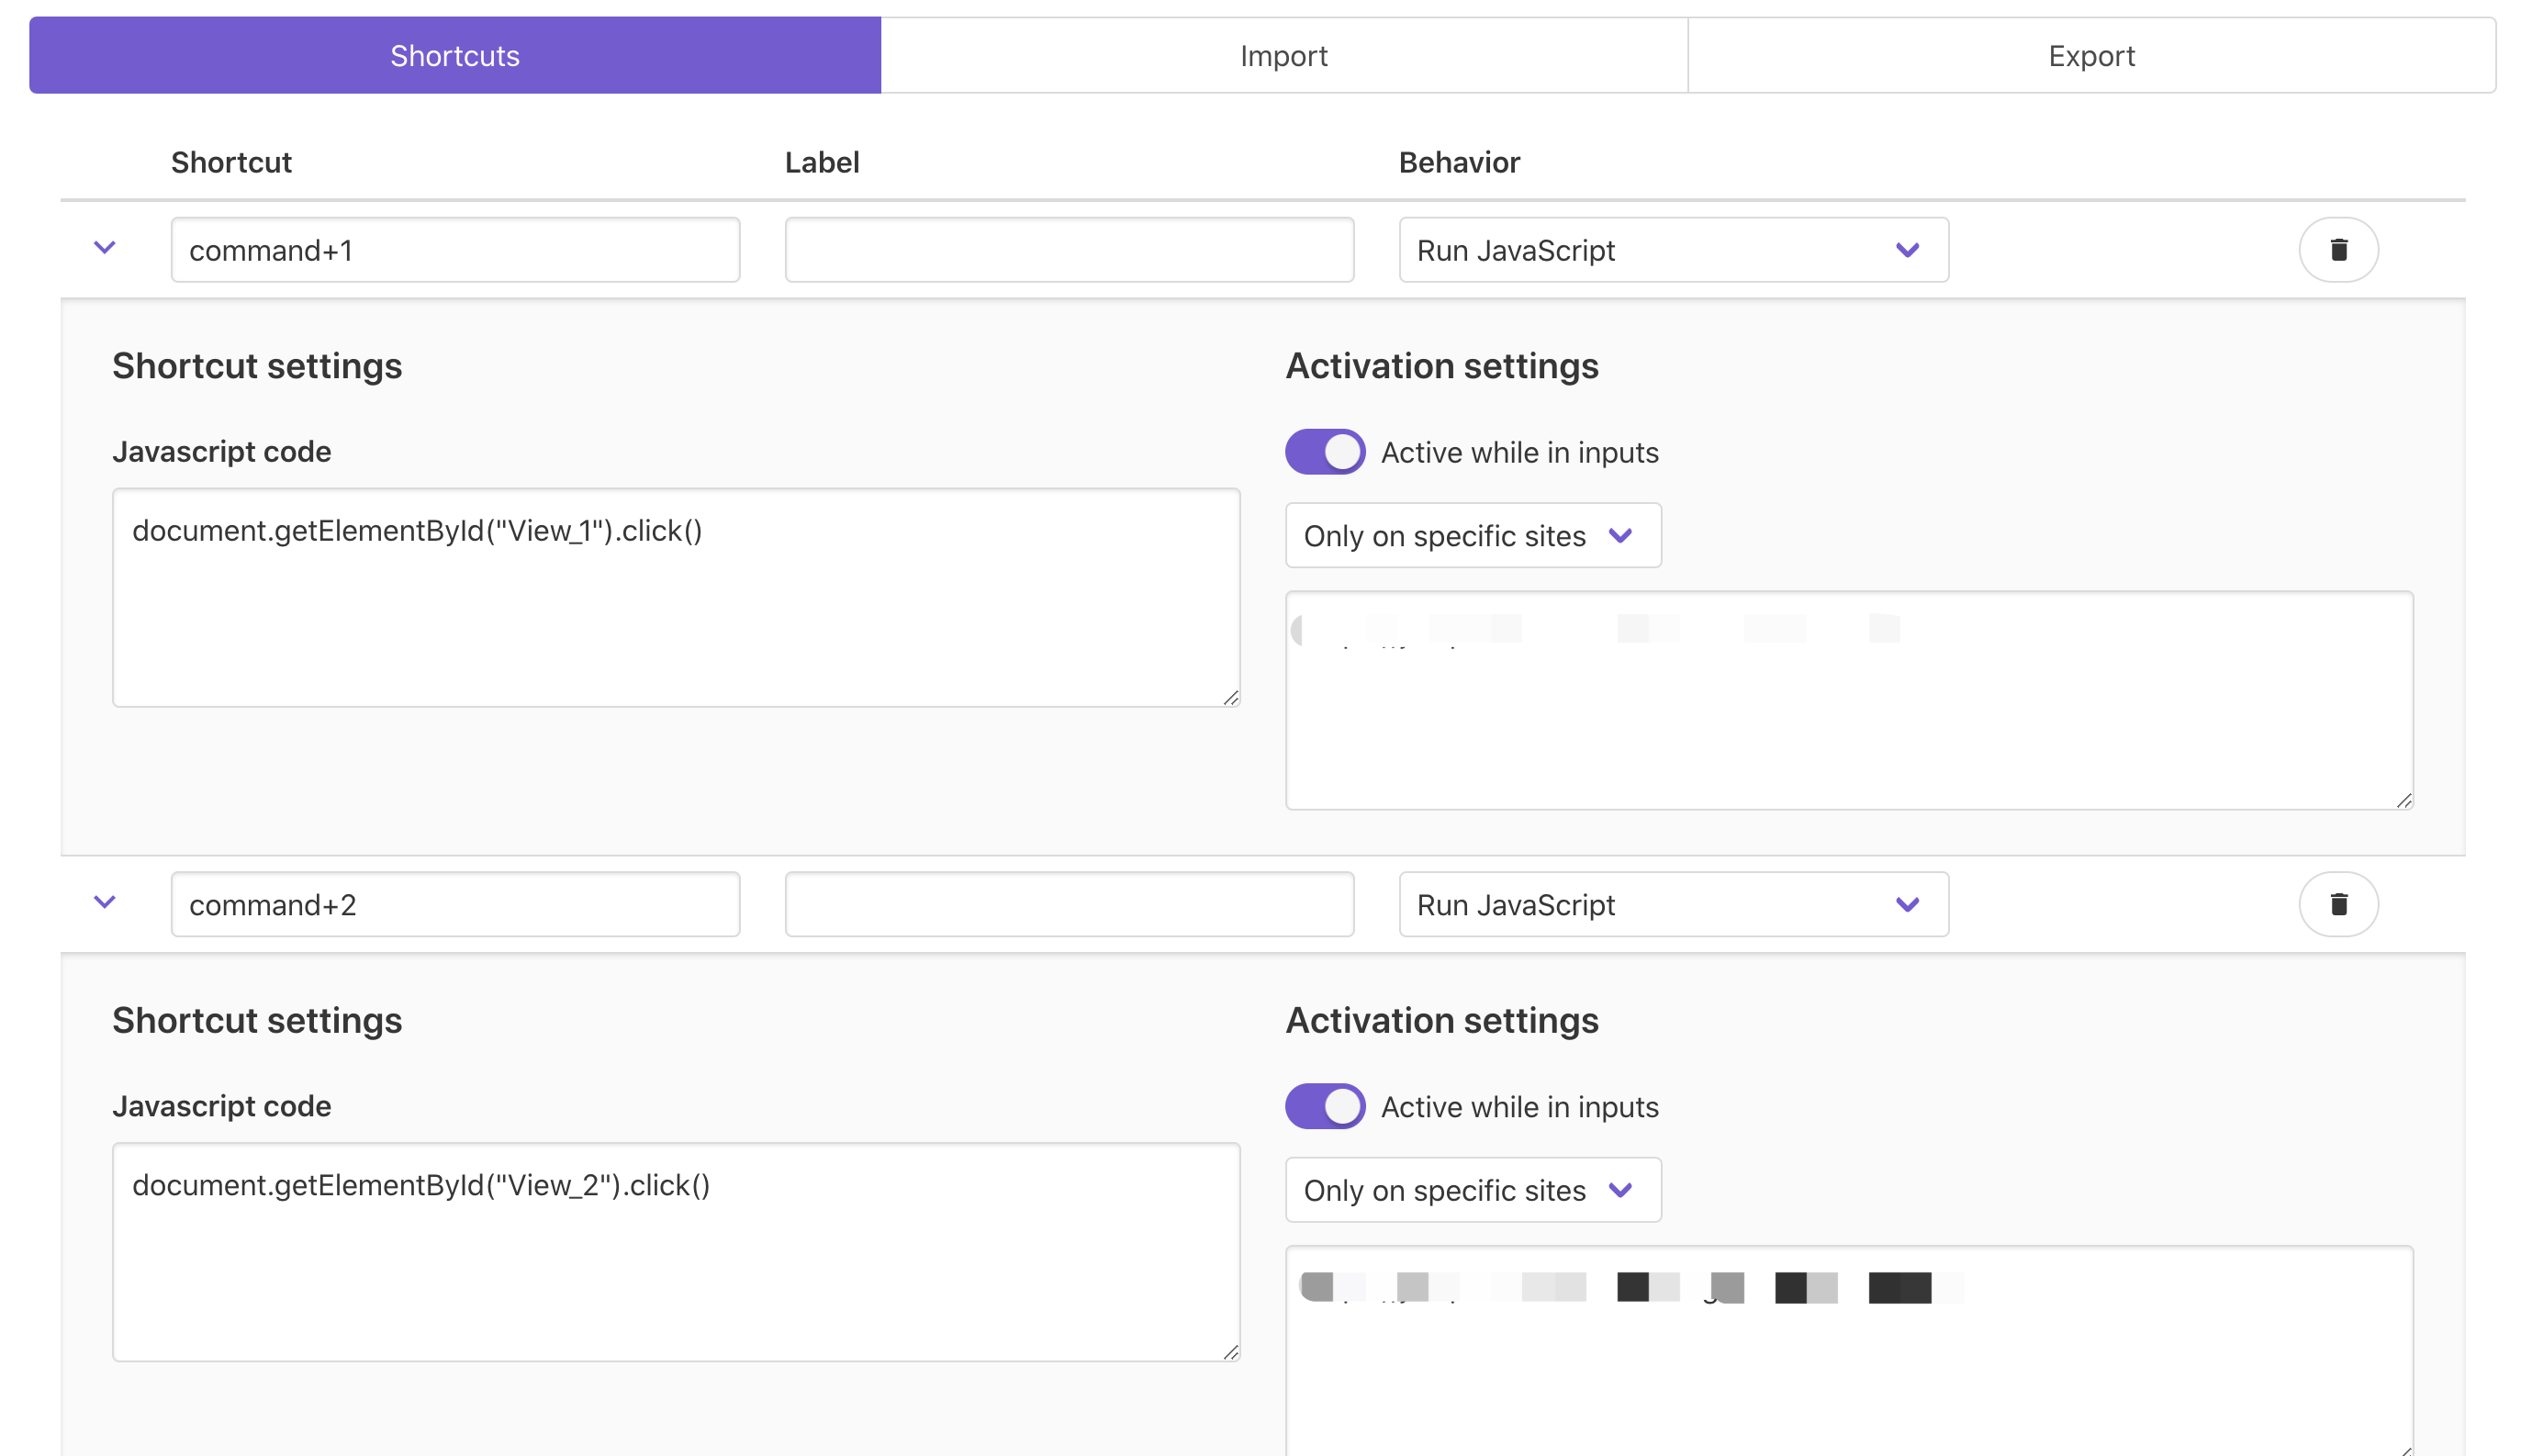Open 'Only on specific sites' dropdown for command+2

(1472, 1190)
